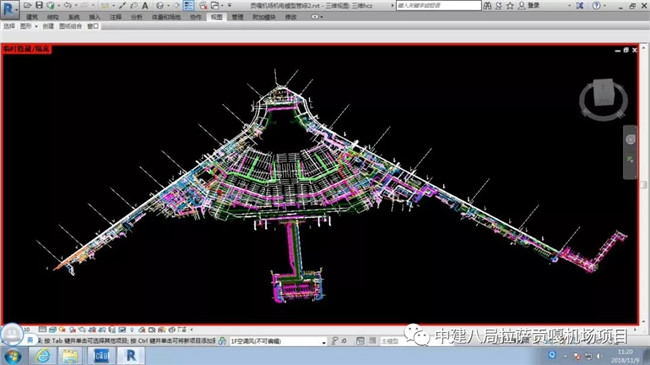Open the search binoculars icon

(x=488, y=5)
